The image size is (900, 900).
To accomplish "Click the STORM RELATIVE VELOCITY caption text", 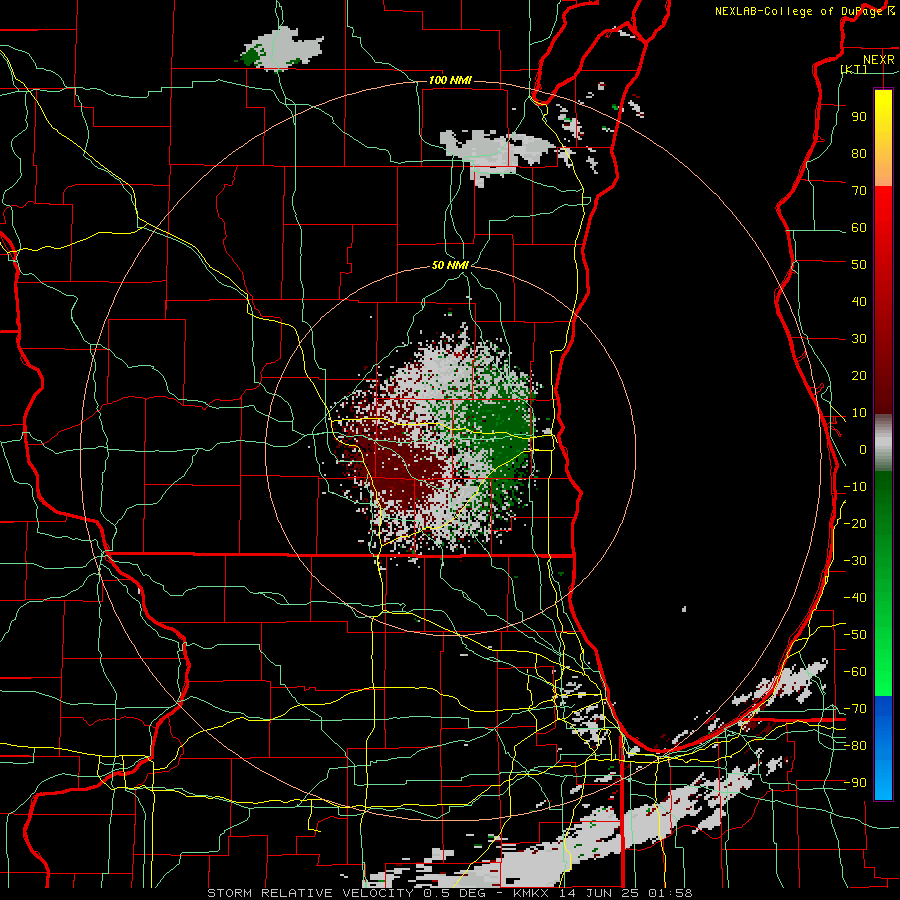I will 310,893.
